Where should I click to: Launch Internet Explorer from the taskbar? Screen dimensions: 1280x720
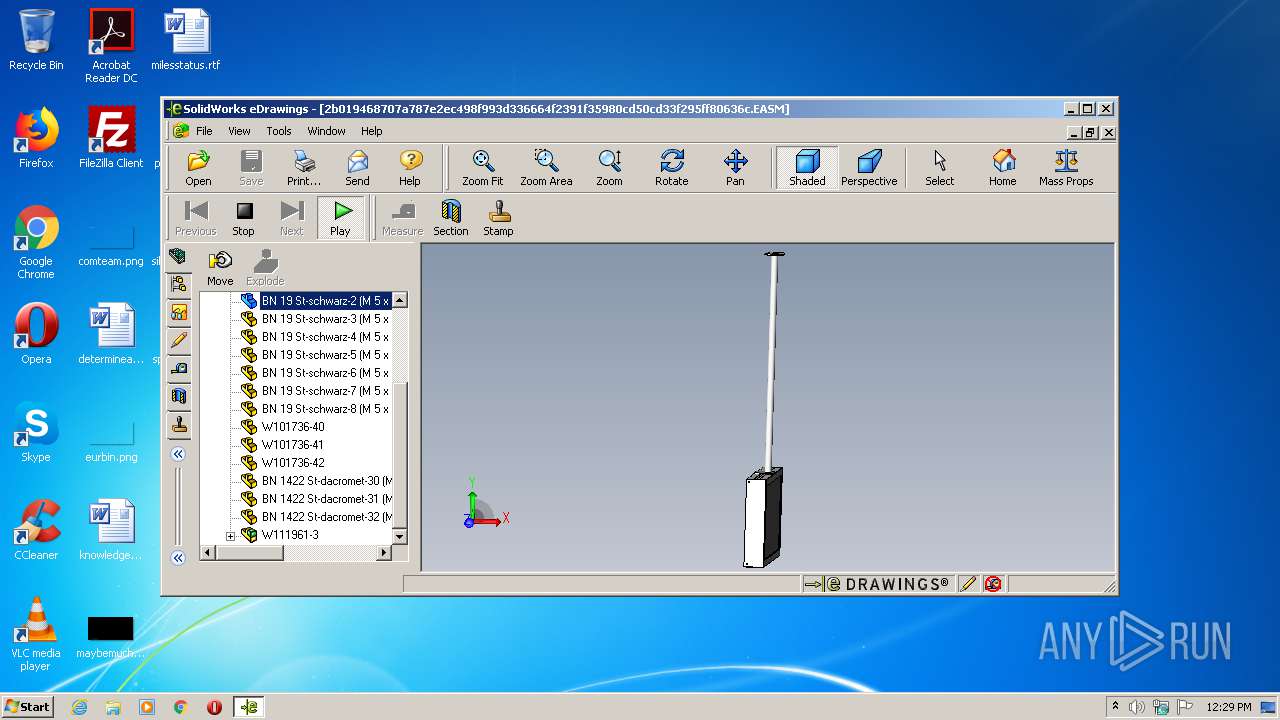pyautogui.click(x=79, y=707)
